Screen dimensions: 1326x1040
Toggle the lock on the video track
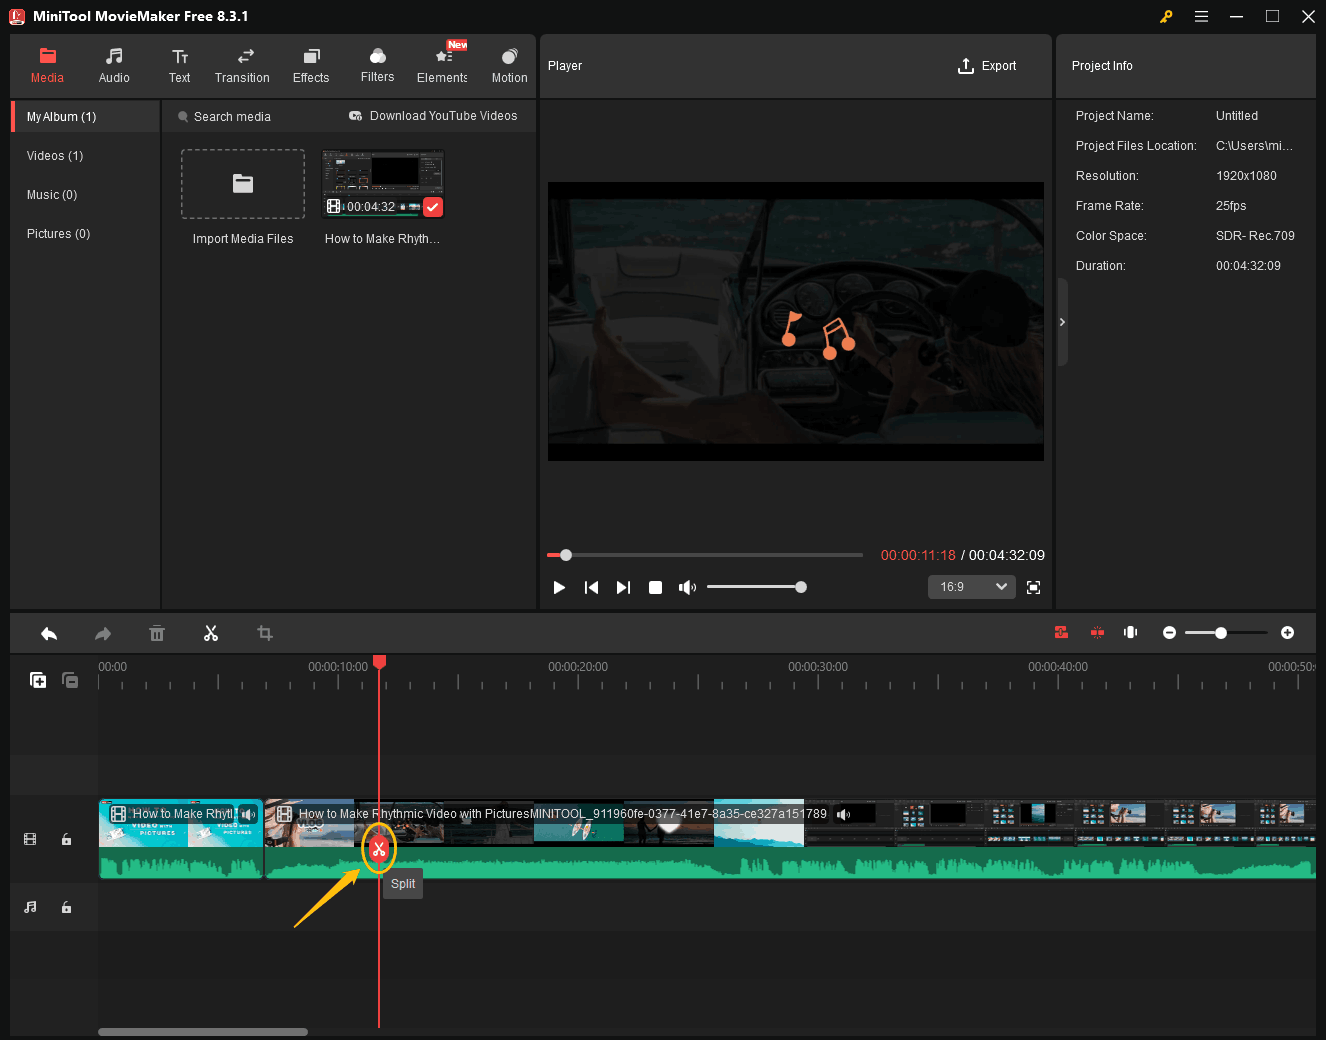coord(66,839)
